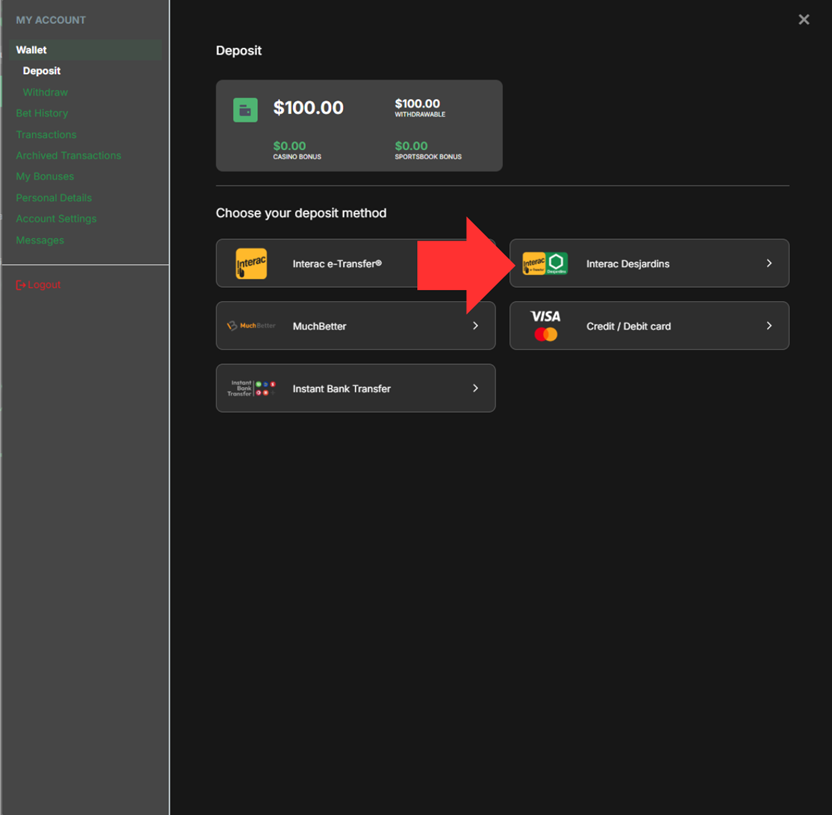Screen dimensions: 832x815
Task: Expand the Credit / Debit card chevron
Action: [769, 326]
